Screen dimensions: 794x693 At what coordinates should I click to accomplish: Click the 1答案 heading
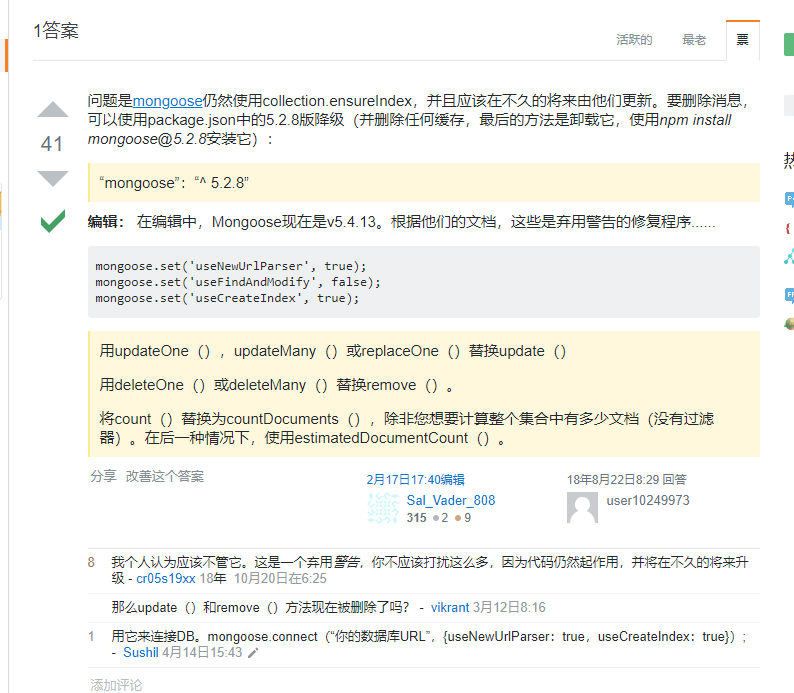56,30
